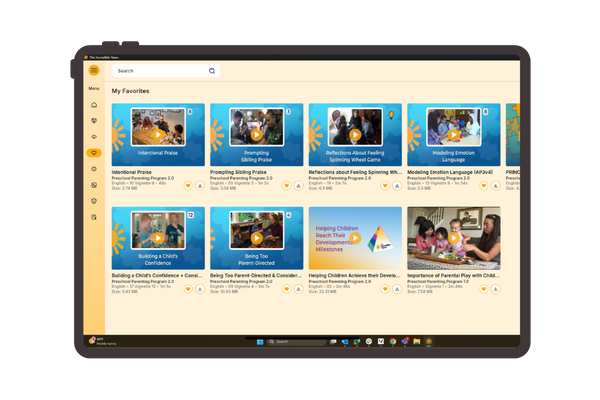The height and width of the screenshot is (400, 600).
Task: Unfavorite Intentional Praise with heart button
Action: (187, 185)
